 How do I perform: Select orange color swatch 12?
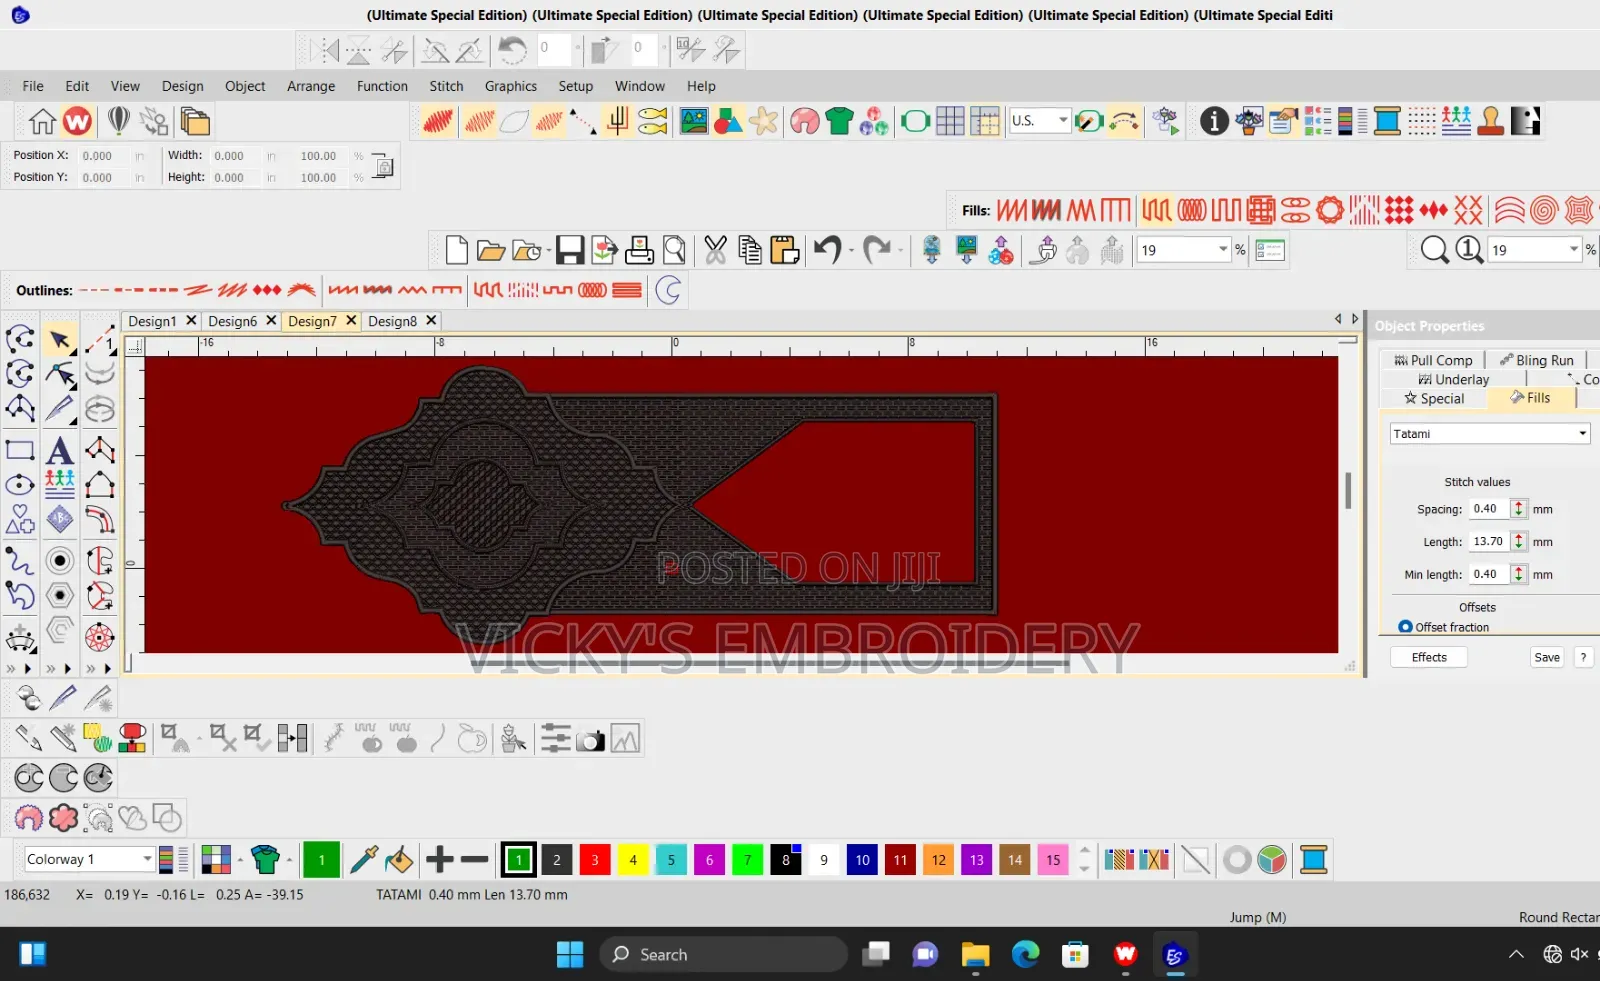coord(938,859)
